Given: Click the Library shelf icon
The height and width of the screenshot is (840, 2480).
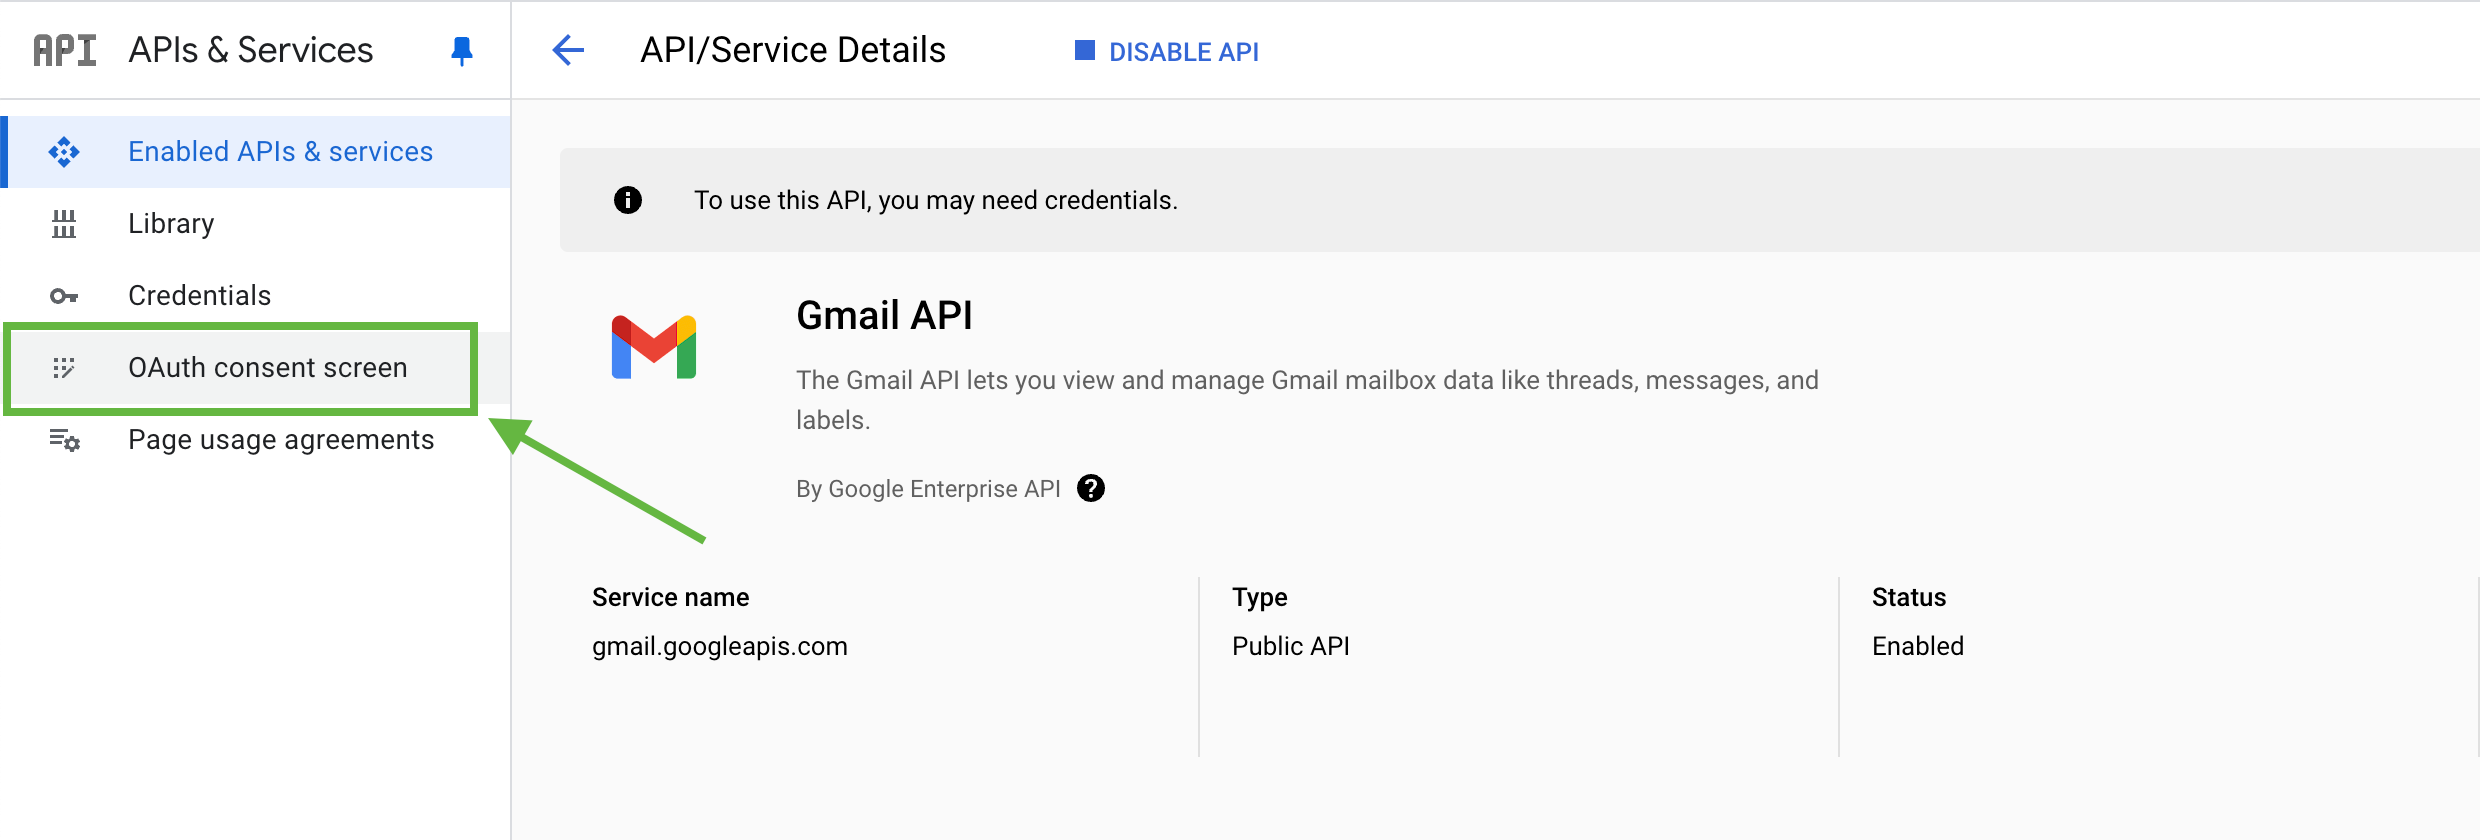Looking at the screenshot, I should (64, 224).
